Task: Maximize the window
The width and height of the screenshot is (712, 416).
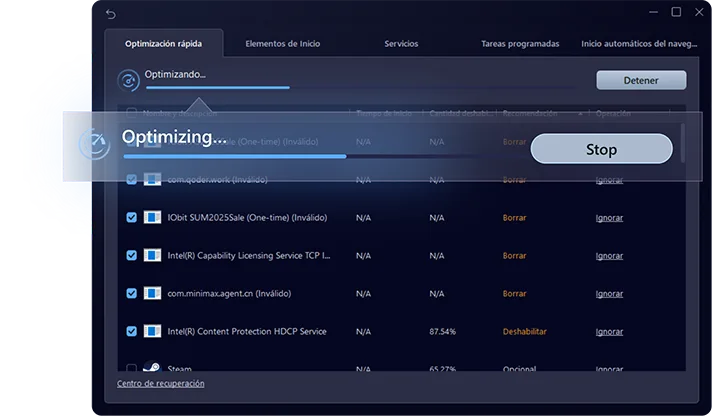Action: 676,12
